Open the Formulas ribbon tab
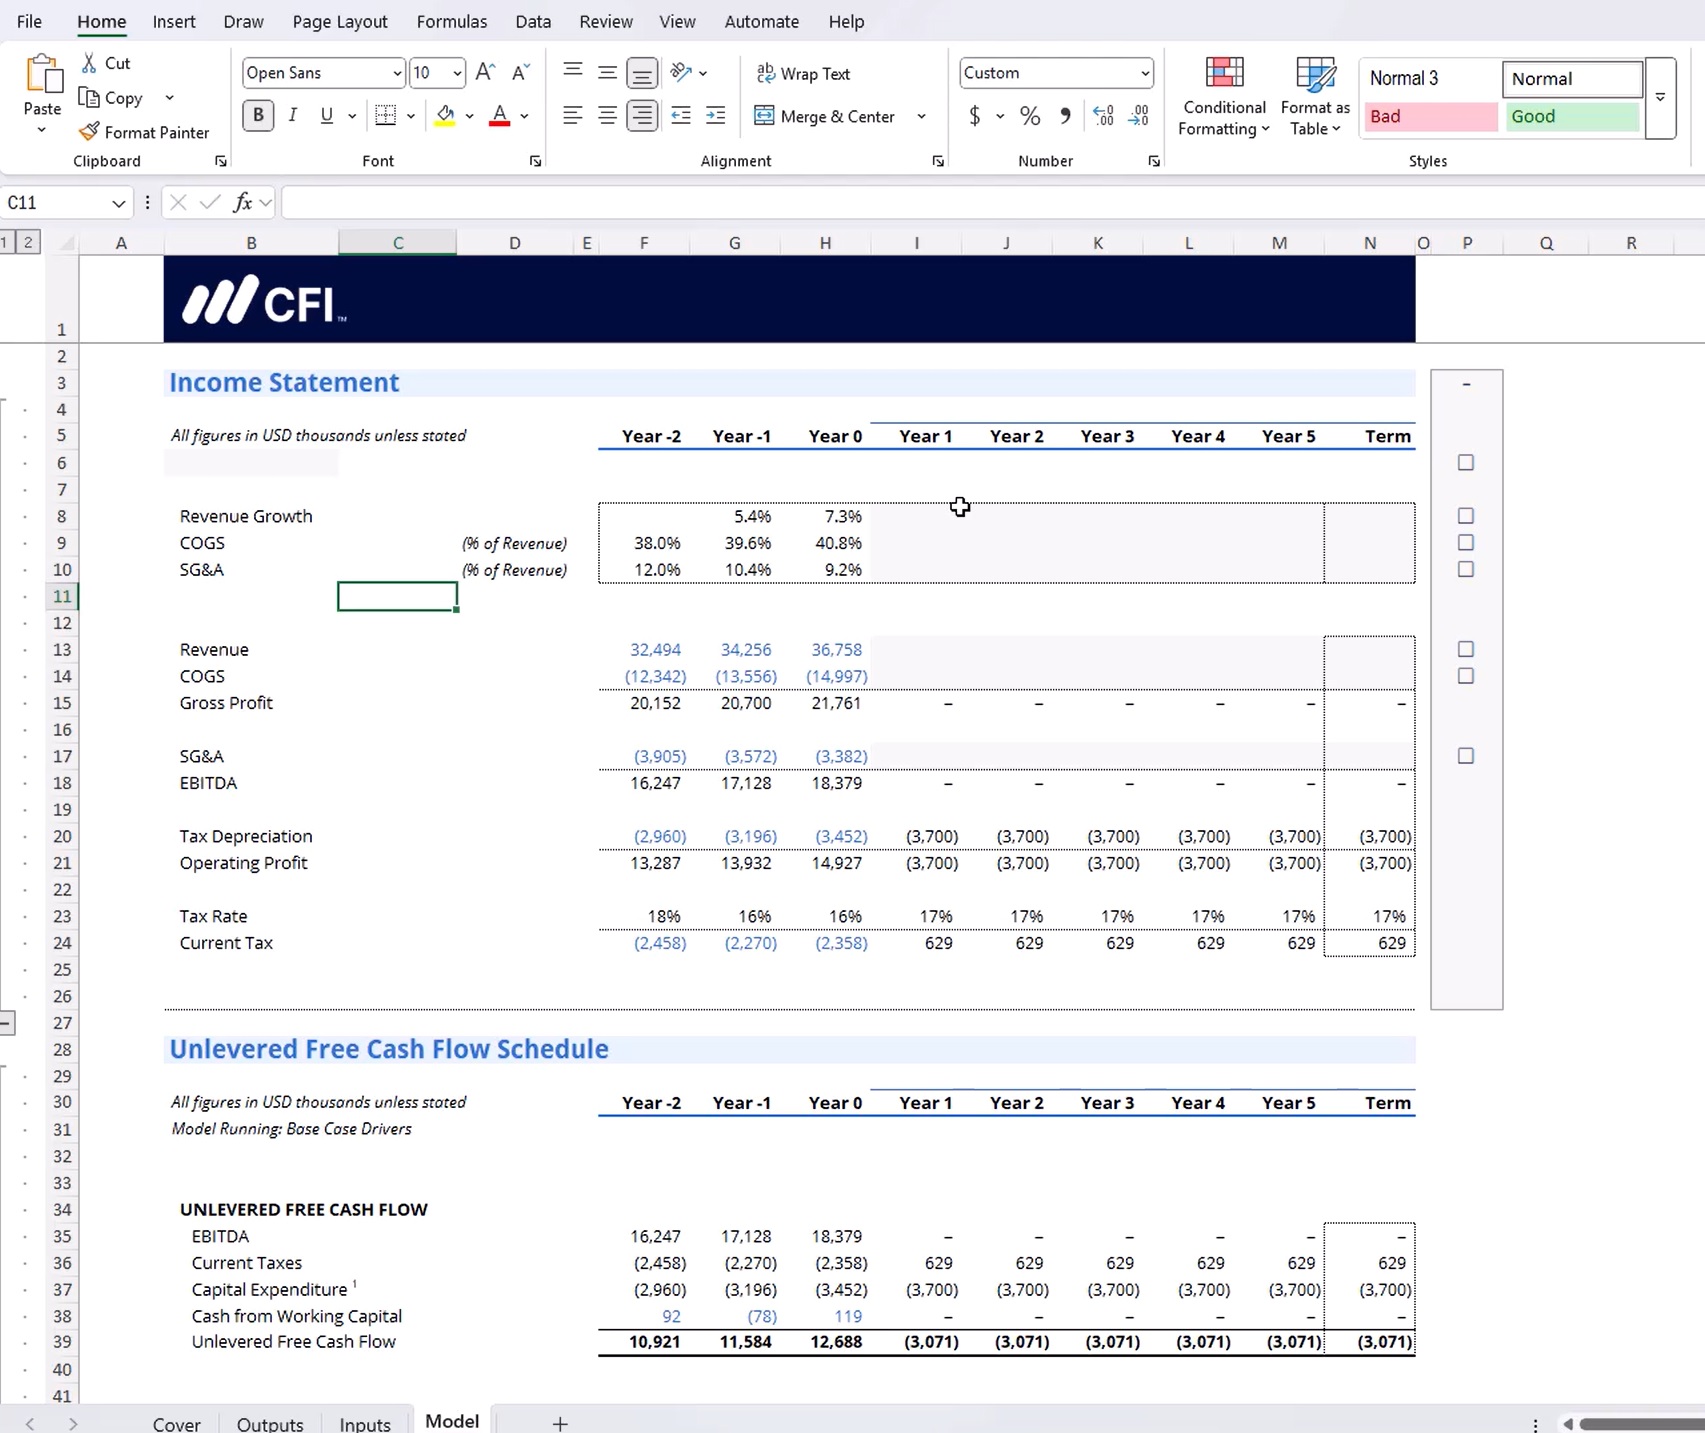This screenshot has height=1433, width=1705. [x=451, y=21]
